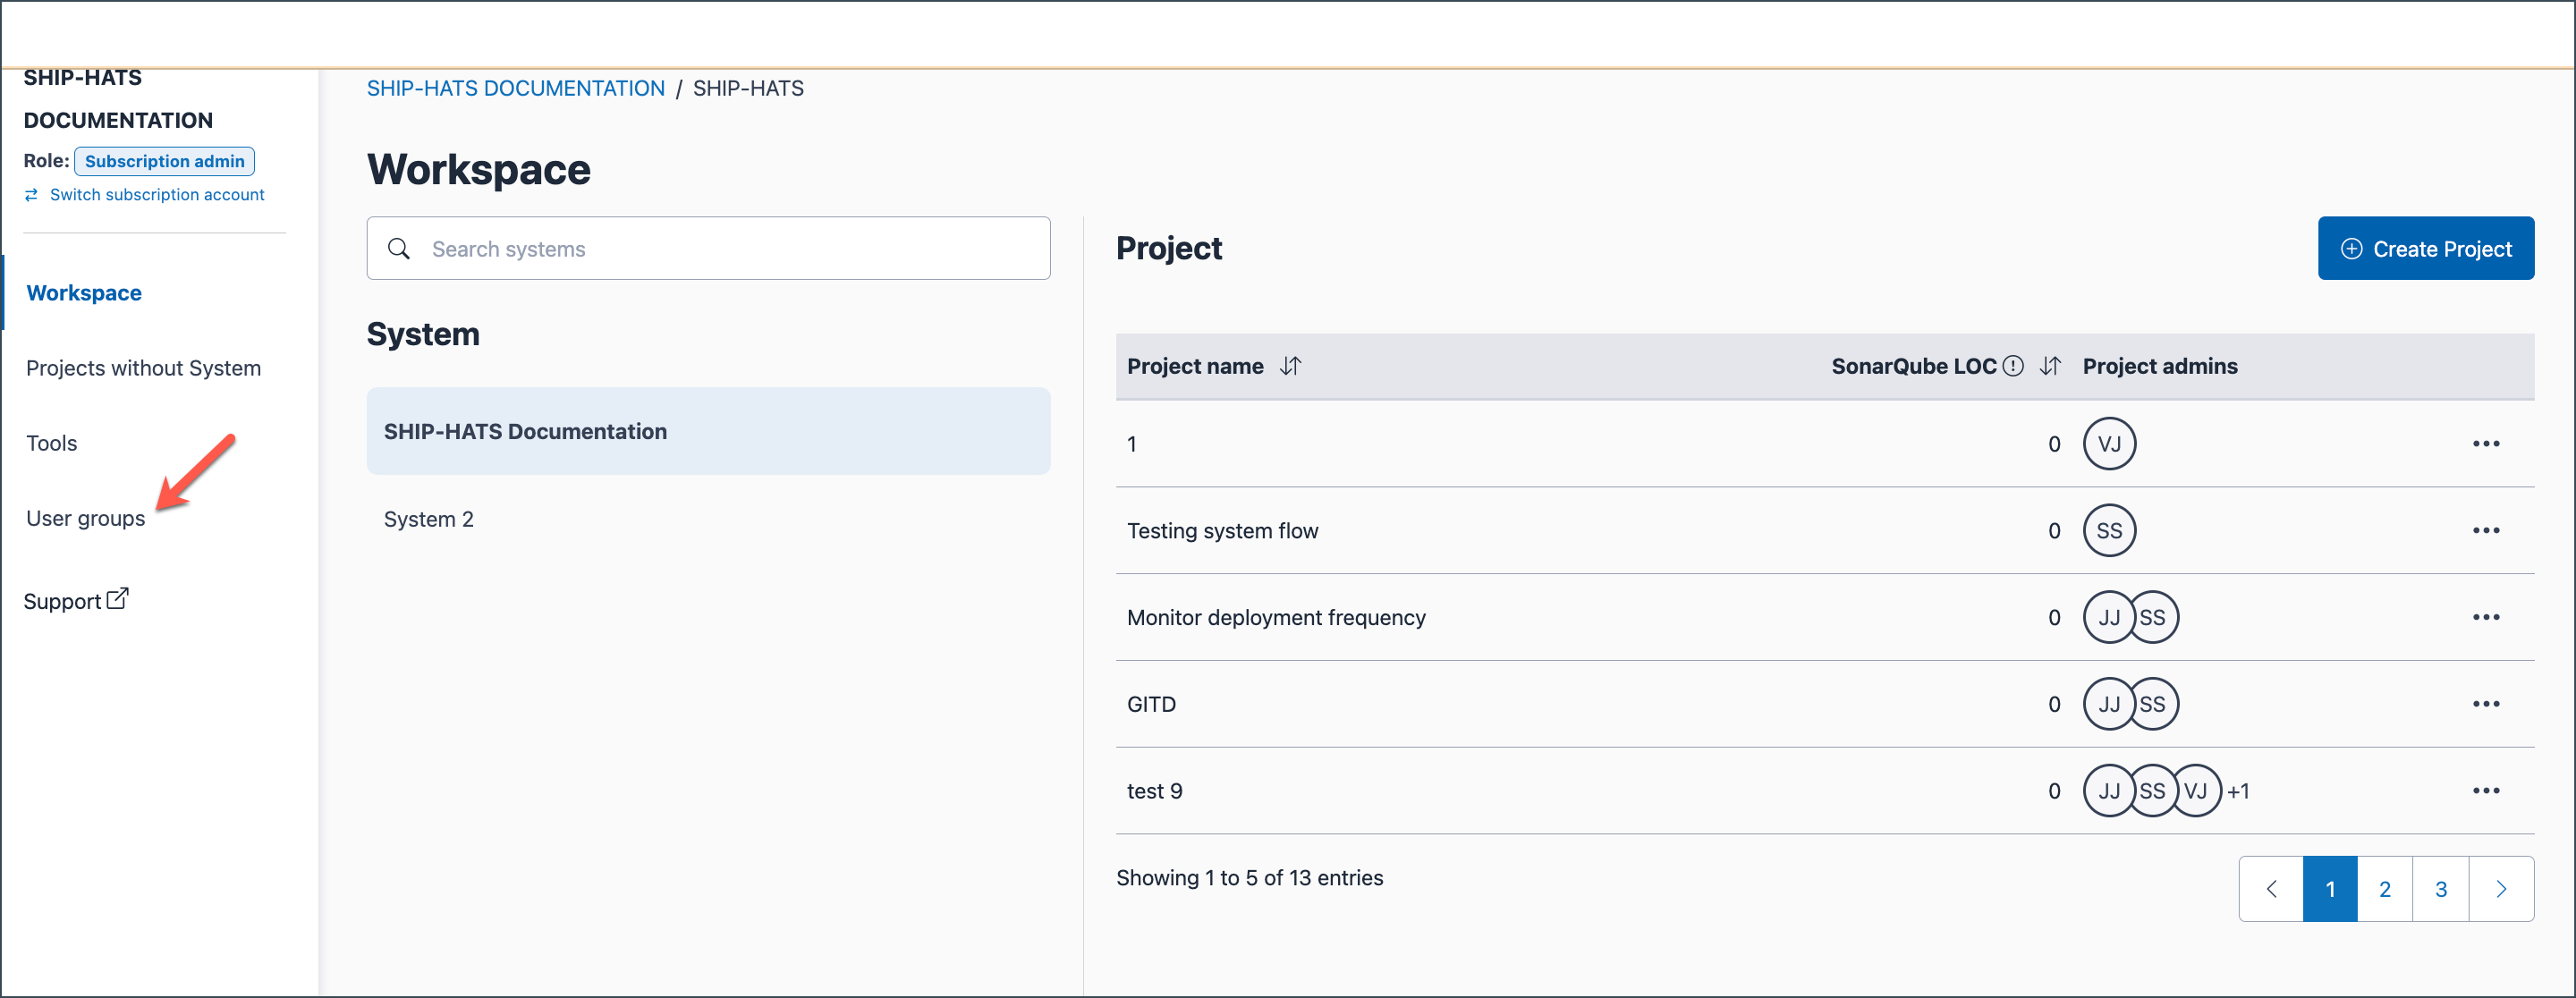Screen dimensions: 2576x998
Task: Focus the Search systems field
Action: 708,249
